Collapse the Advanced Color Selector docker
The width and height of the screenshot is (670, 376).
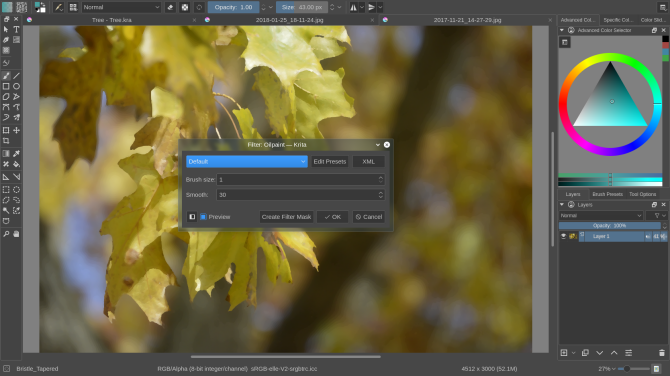[x=562, y=30]
